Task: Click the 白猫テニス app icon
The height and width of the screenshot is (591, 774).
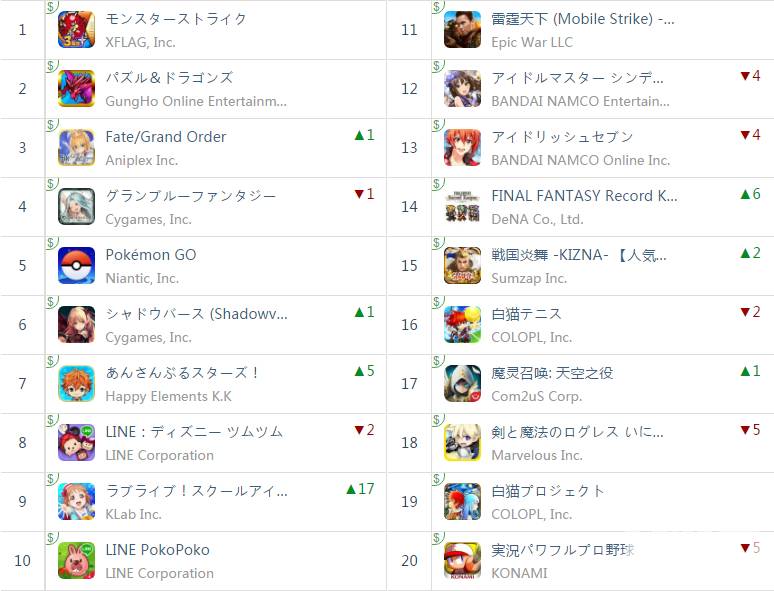Action: pyautogui.click(x=463, y=325)
